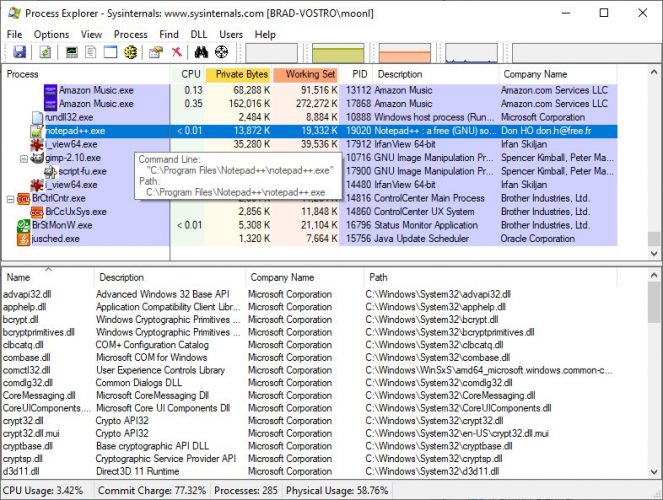Open the System Information graph icon
This screenshot has height=500, width=663.
point(71,52)
